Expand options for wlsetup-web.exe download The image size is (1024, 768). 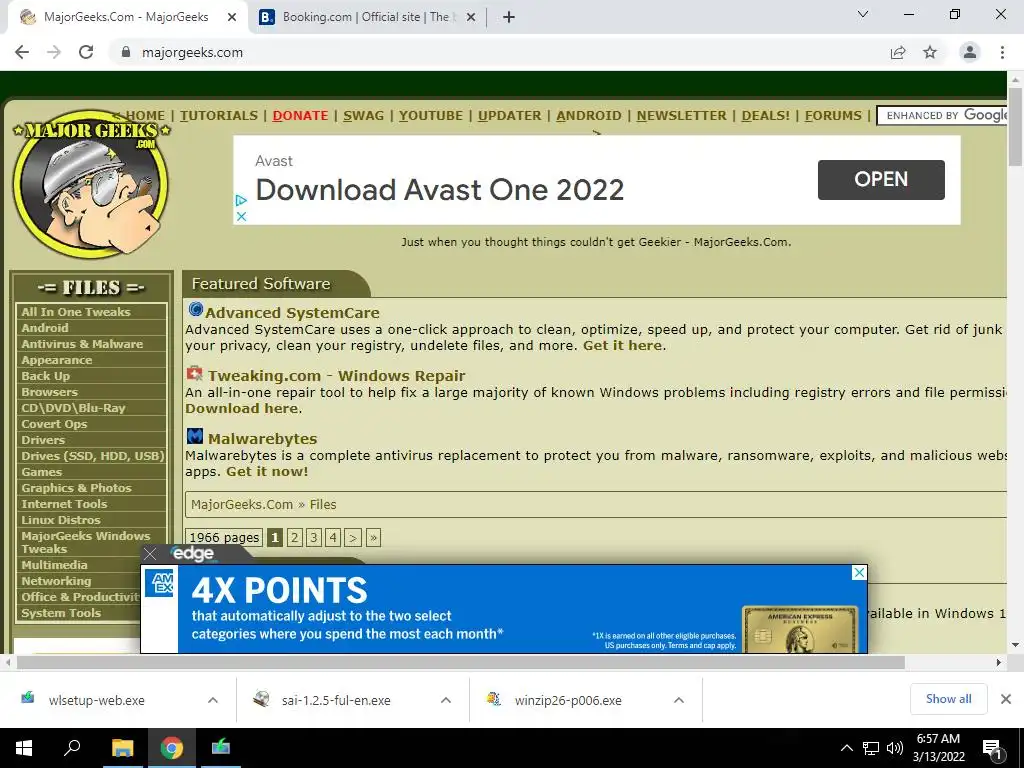point(213,700)
